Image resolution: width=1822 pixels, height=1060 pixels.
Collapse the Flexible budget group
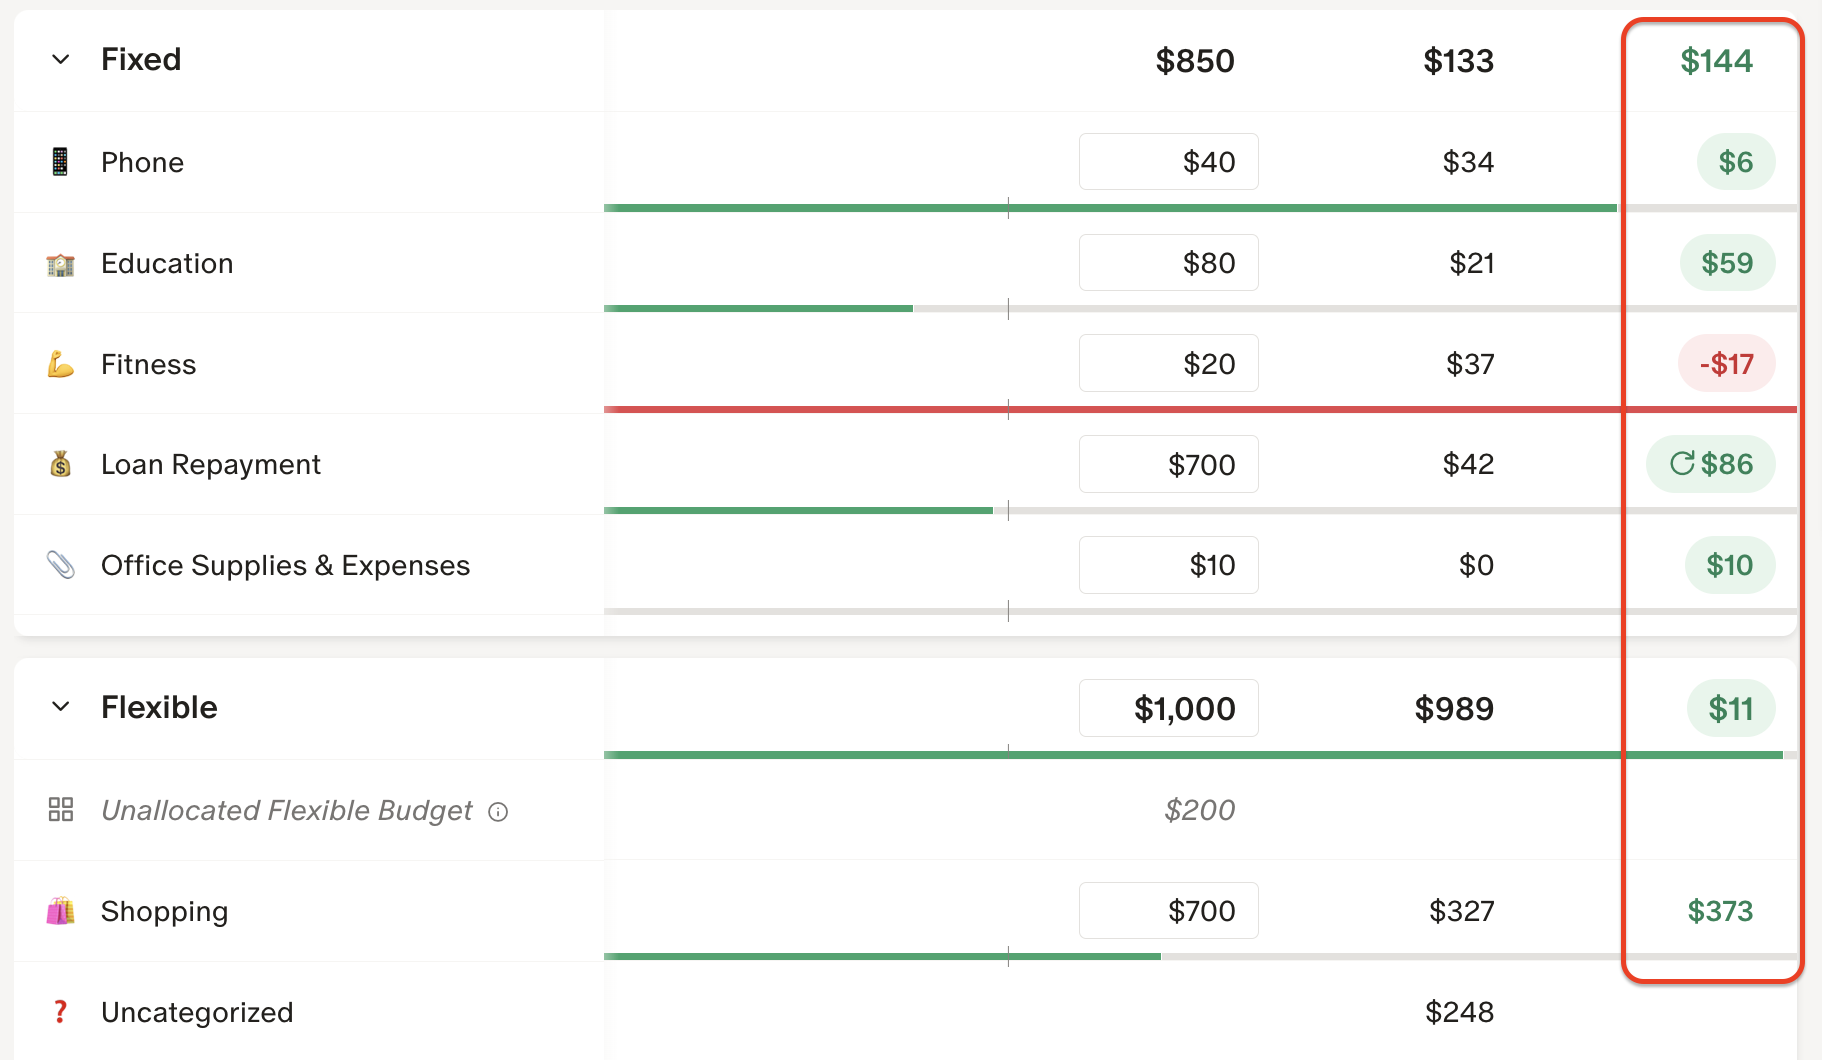60,707
